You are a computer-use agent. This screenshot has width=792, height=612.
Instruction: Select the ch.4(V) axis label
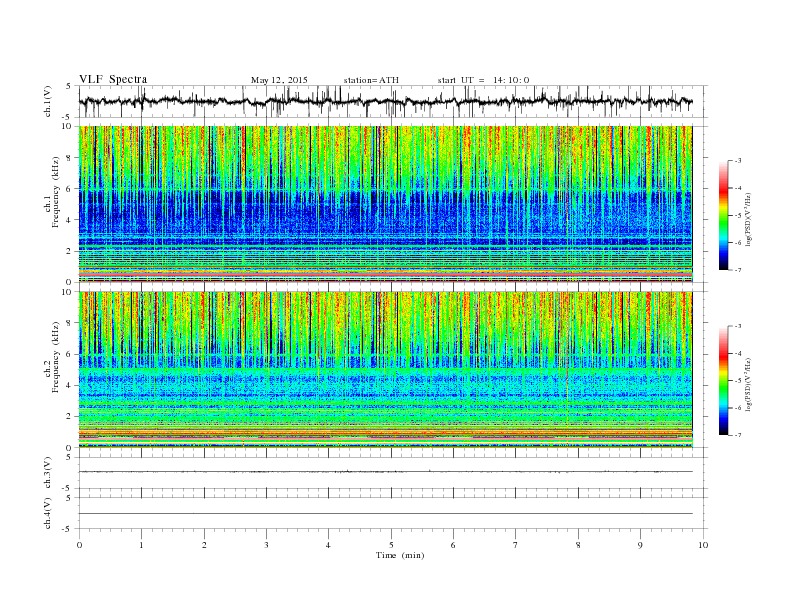pos(48,513)
